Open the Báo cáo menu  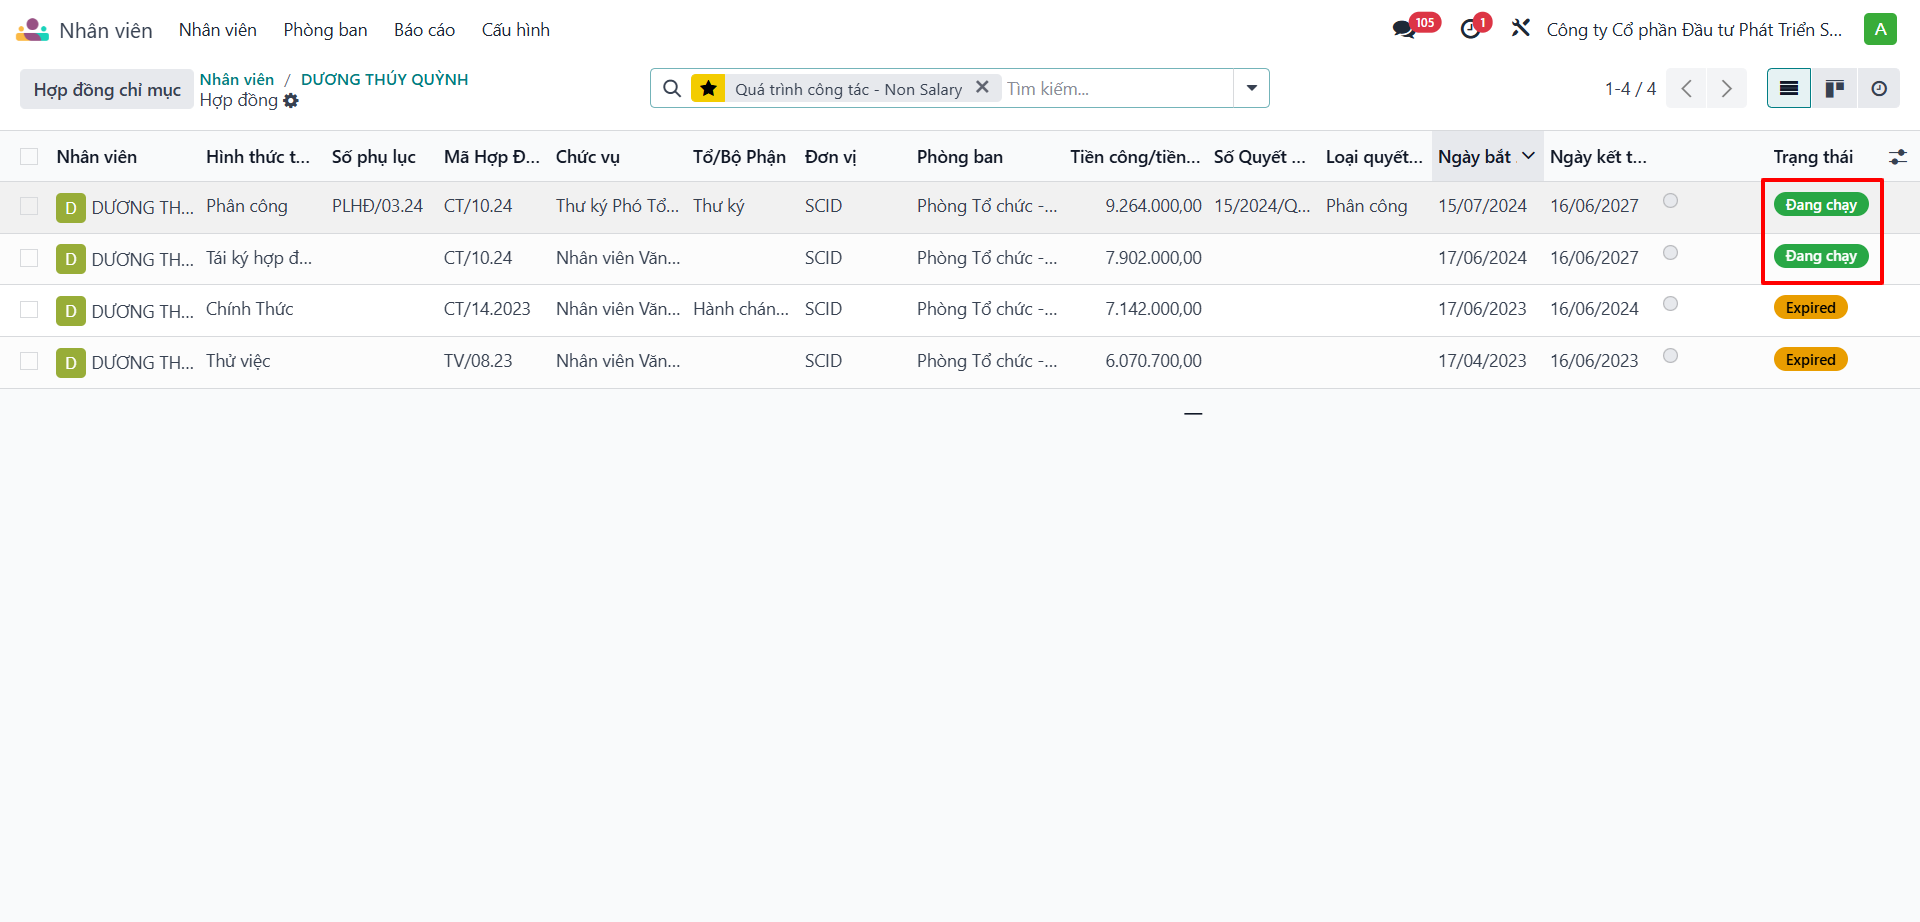pos(424,30)
